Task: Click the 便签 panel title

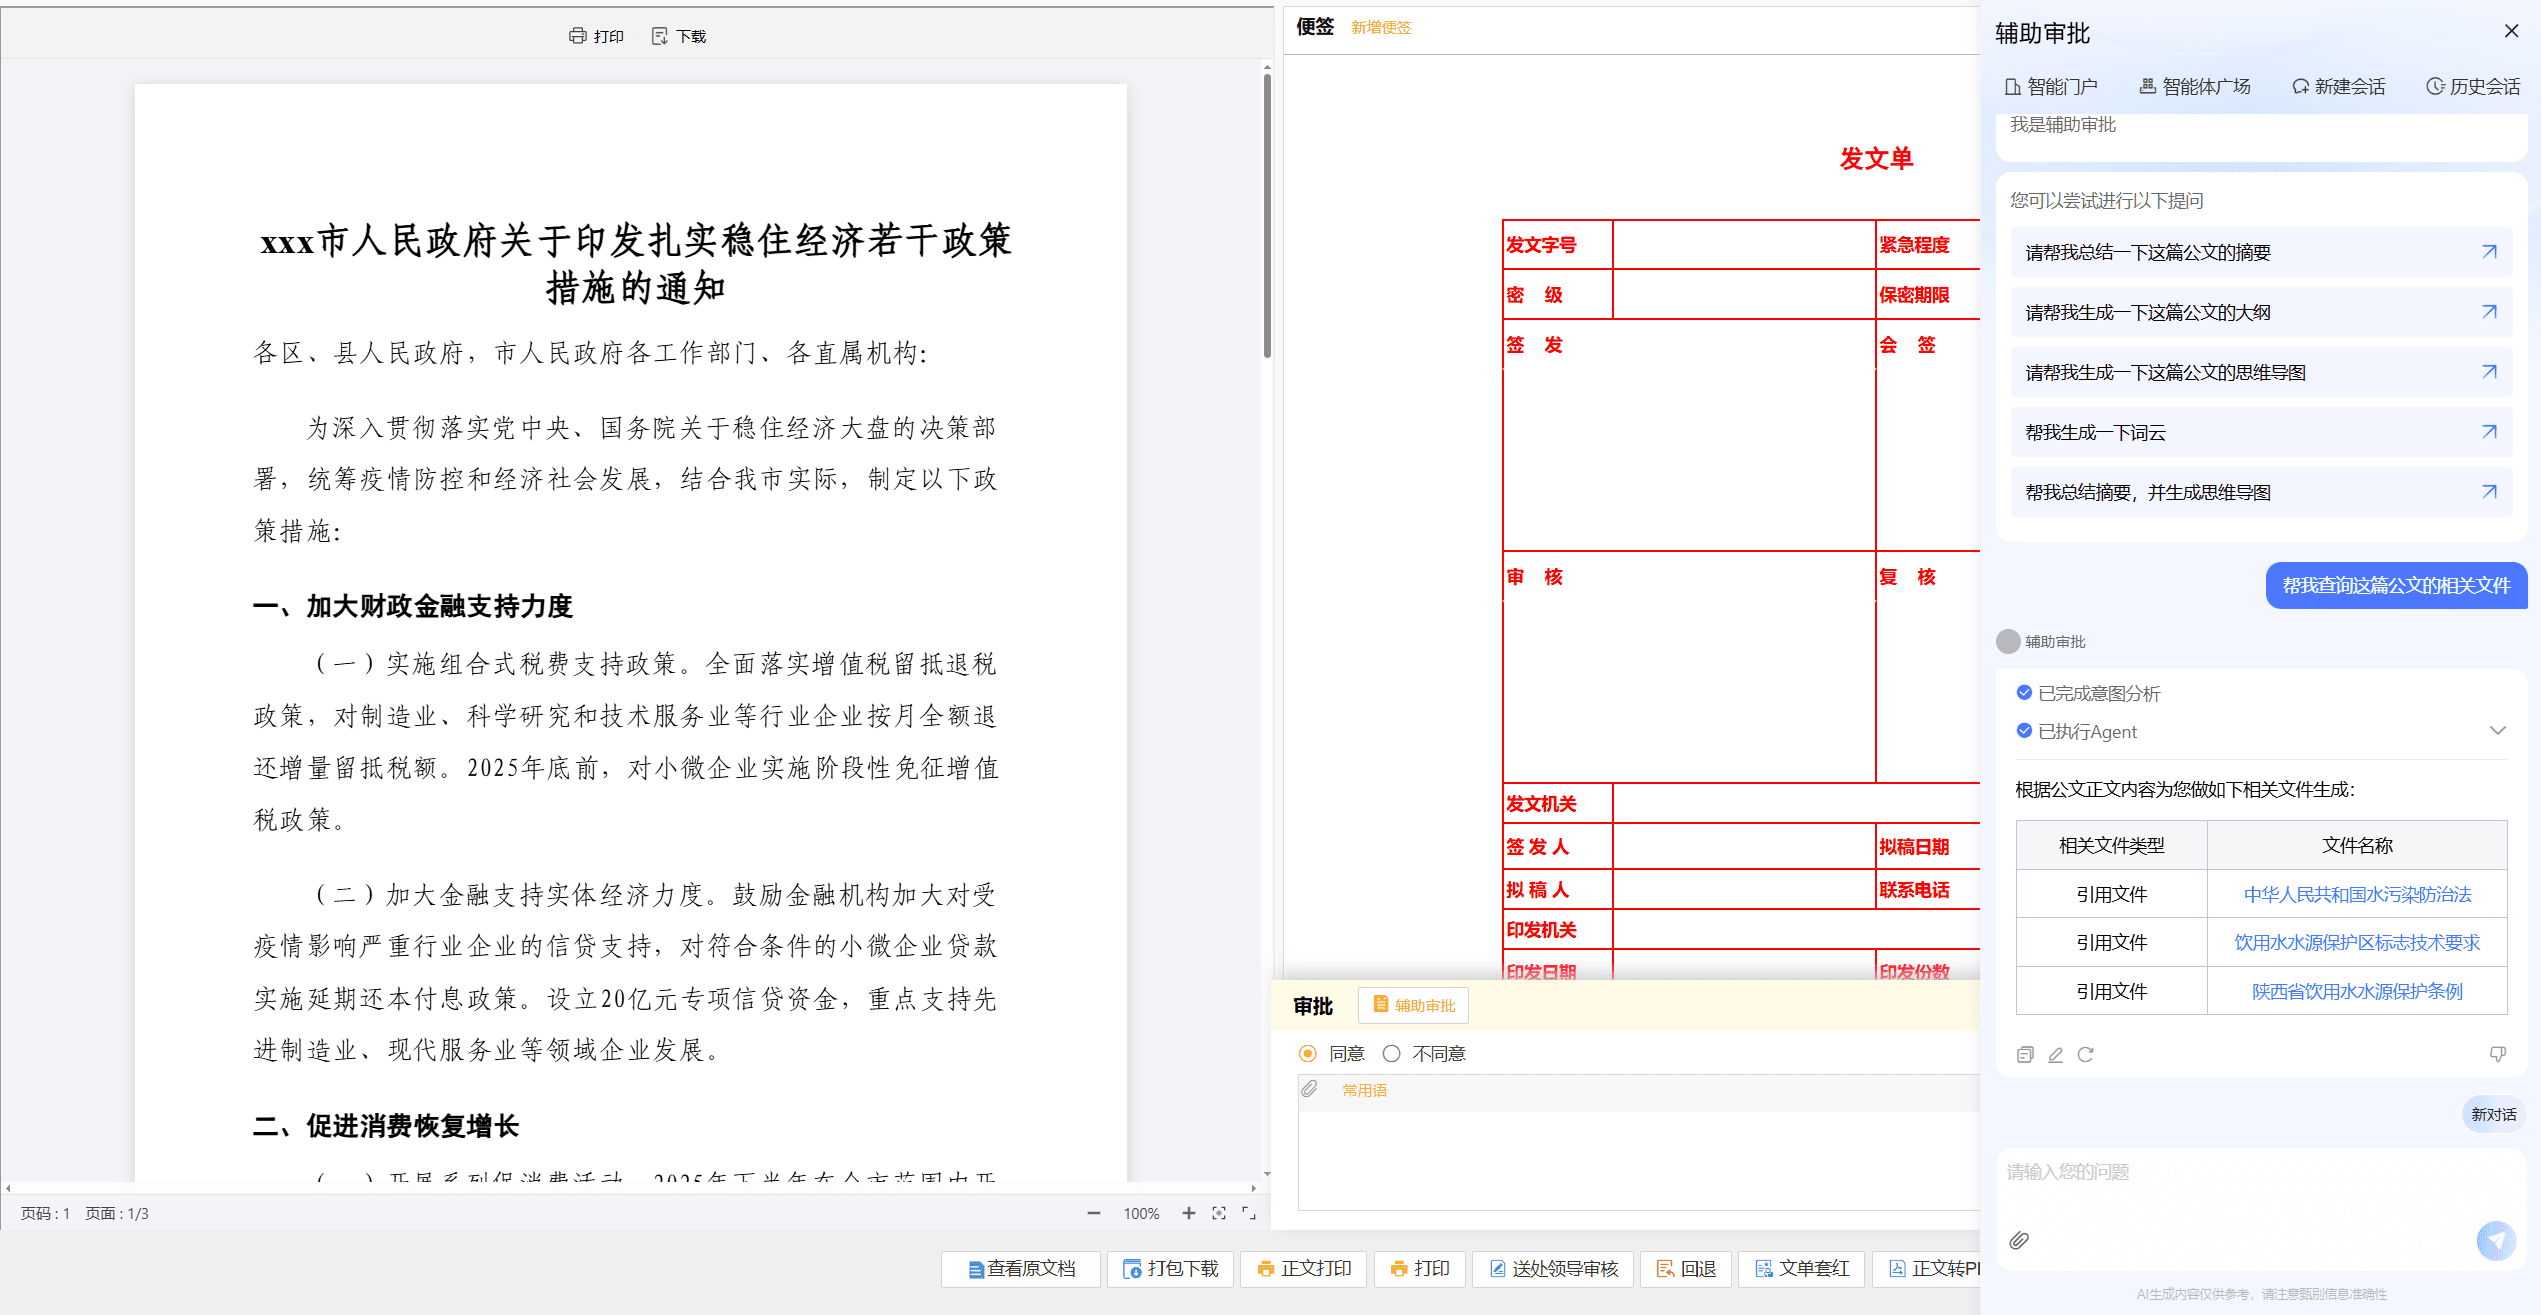Action: (x=1315, y=27)
